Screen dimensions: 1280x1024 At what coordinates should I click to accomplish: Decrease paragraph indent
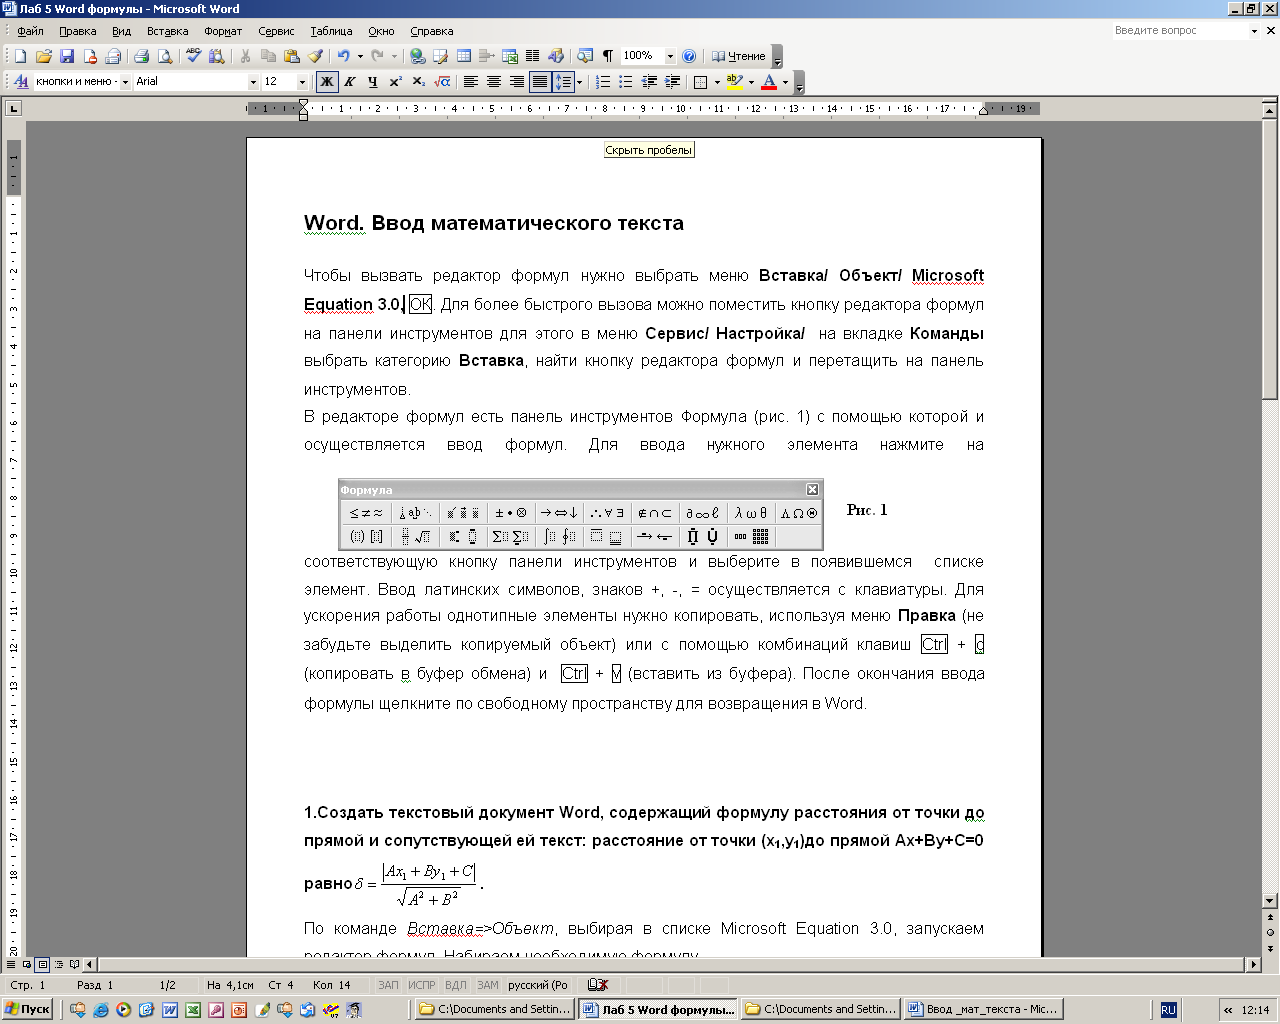pyautogui.click(x=649, y=82)
